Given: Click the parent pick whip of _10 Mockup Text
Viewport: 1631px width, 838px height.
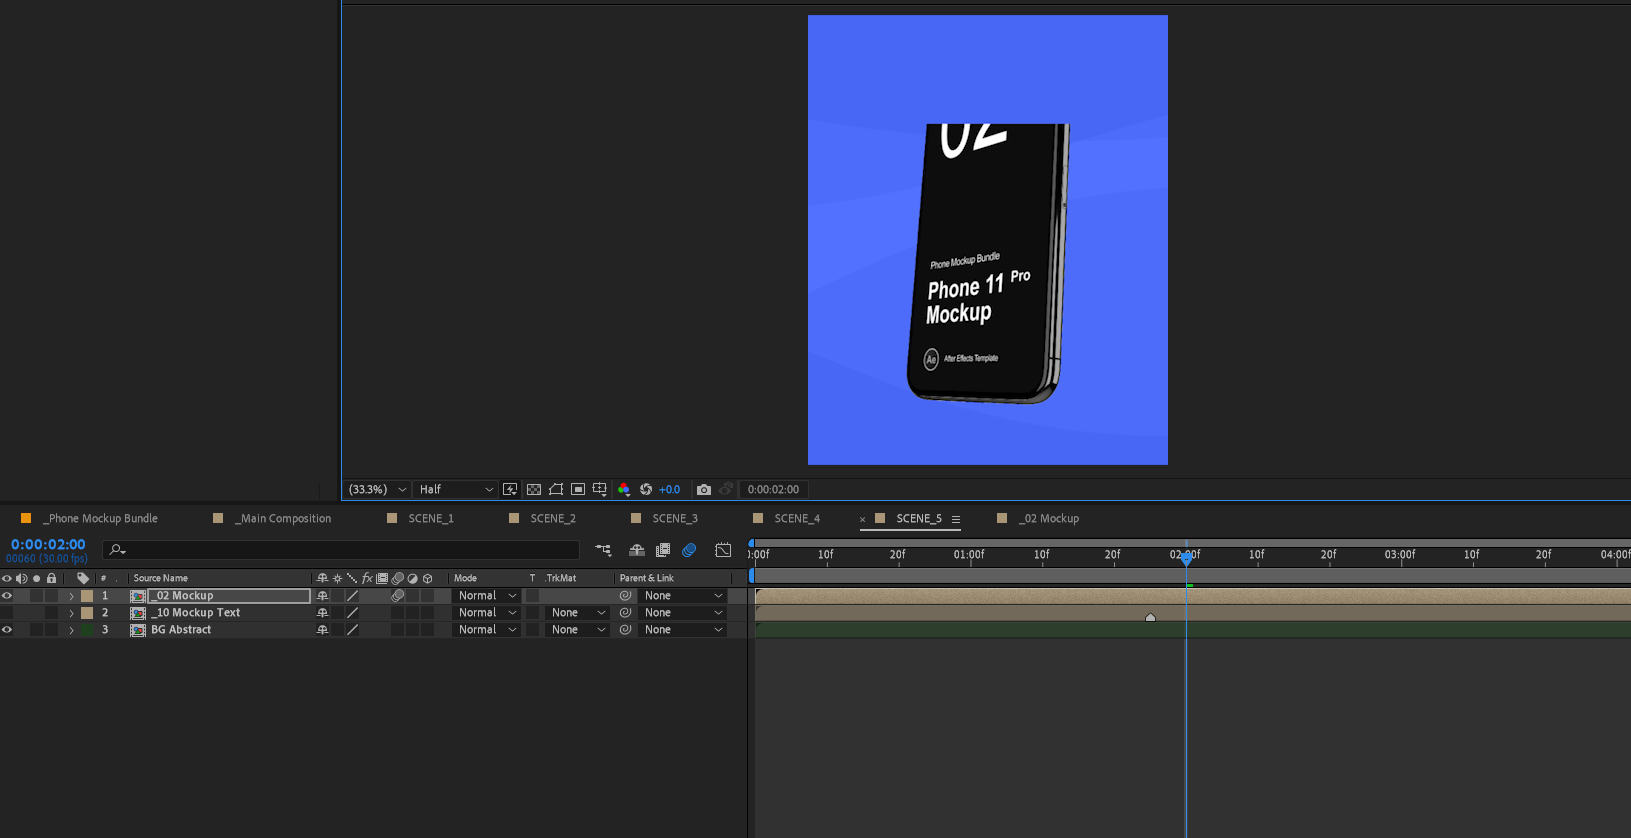Looking at the screenshot, I should click(x=625, y=613).
